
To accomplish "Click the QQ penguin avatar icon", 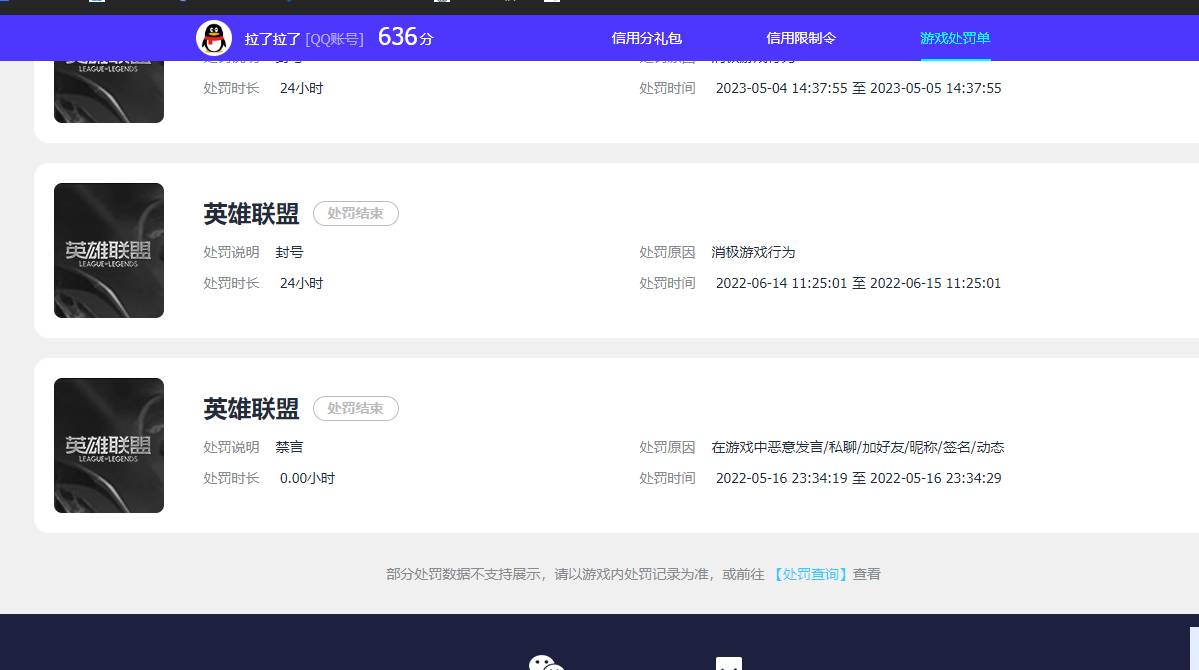I will [213, 38].
